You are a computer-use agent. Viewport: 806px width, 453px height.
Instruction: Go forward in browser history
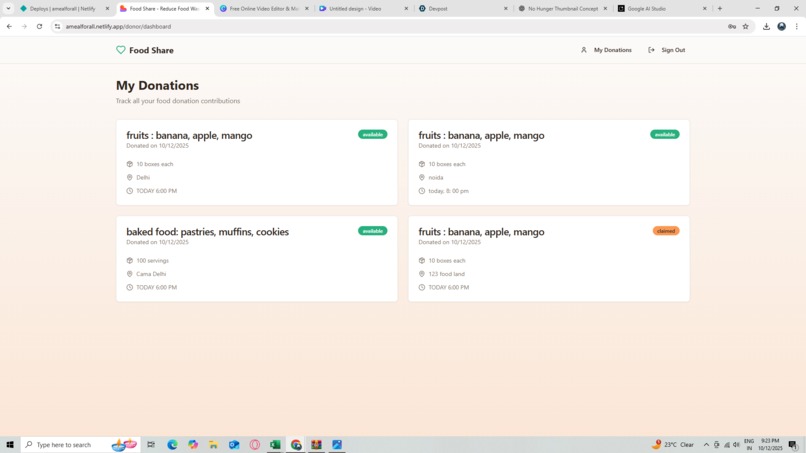pos(24,26)
